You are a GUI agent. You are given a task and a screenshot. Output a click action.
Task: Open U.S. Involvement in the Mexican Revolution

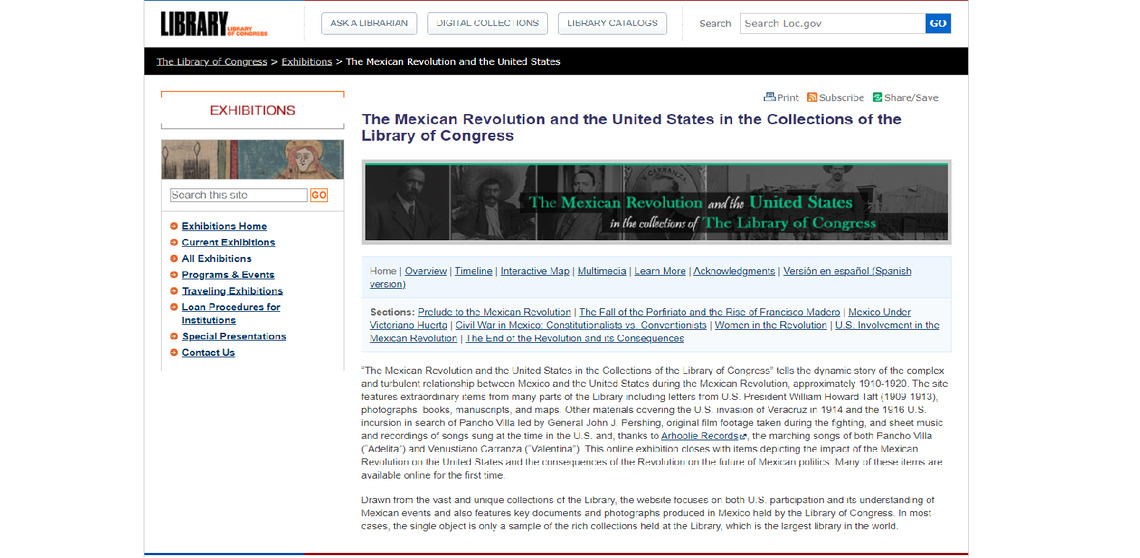(887, 325)
